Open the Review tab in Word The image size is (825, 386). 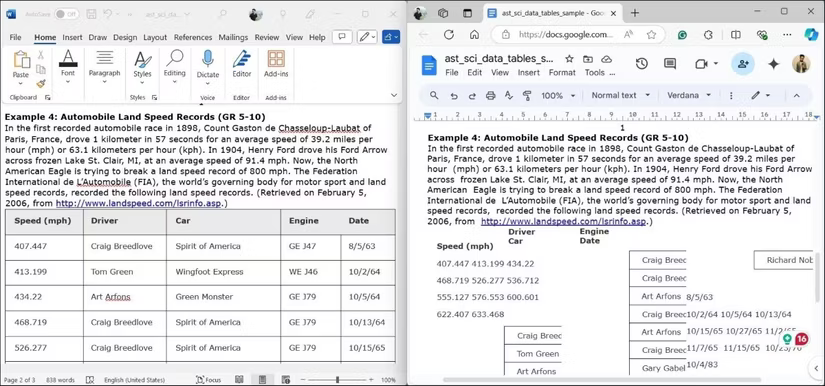point(267,37)
